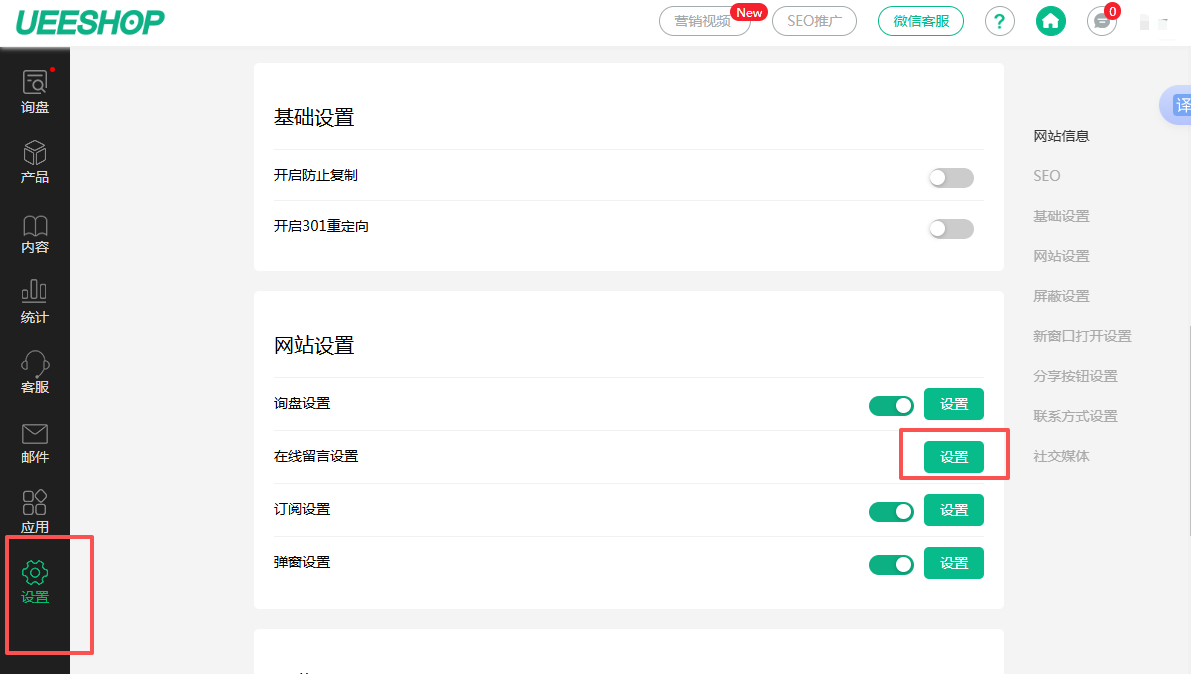
Task: Open the 邮件 mail sidebar icon
Action: 35,441
